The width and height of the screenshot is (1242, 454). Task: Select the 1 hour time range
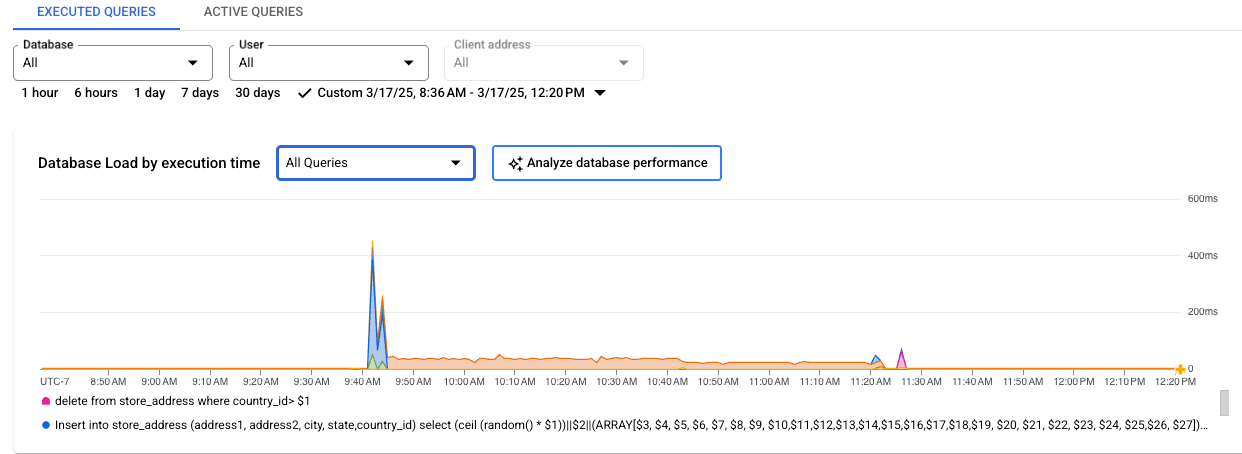click(x=40, y=93)
